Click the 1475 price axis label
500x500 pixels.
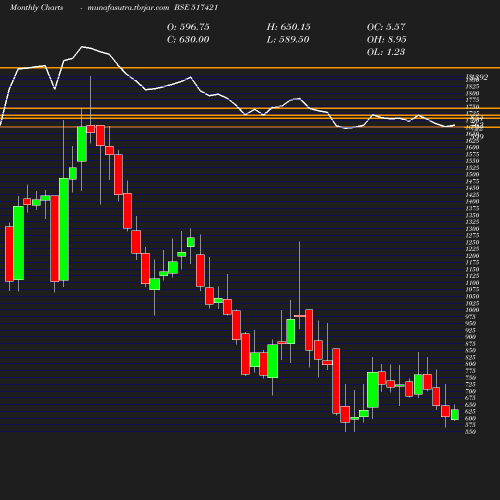[472, 181]
